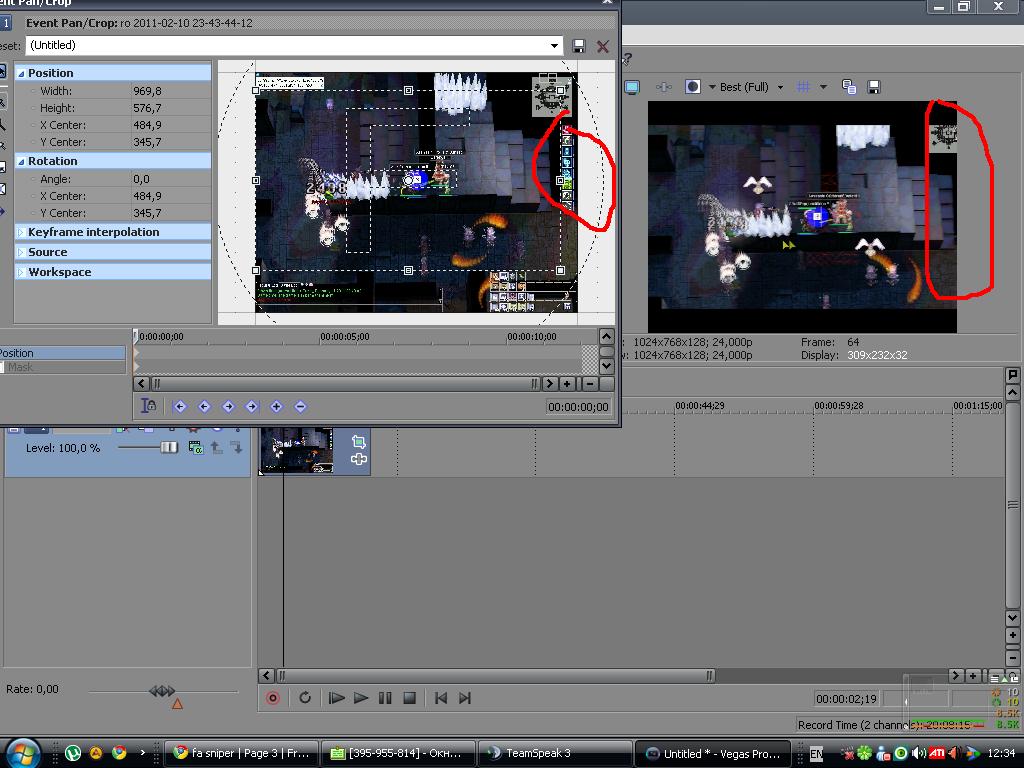Select the Position keyframe row
1024x768 pixels.
tap(63, 353)
